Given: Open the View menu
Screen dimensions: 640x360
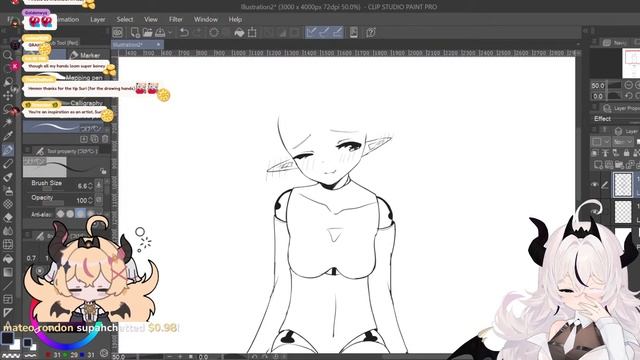Looking at the screenshot, I should (x=151, y=19).
